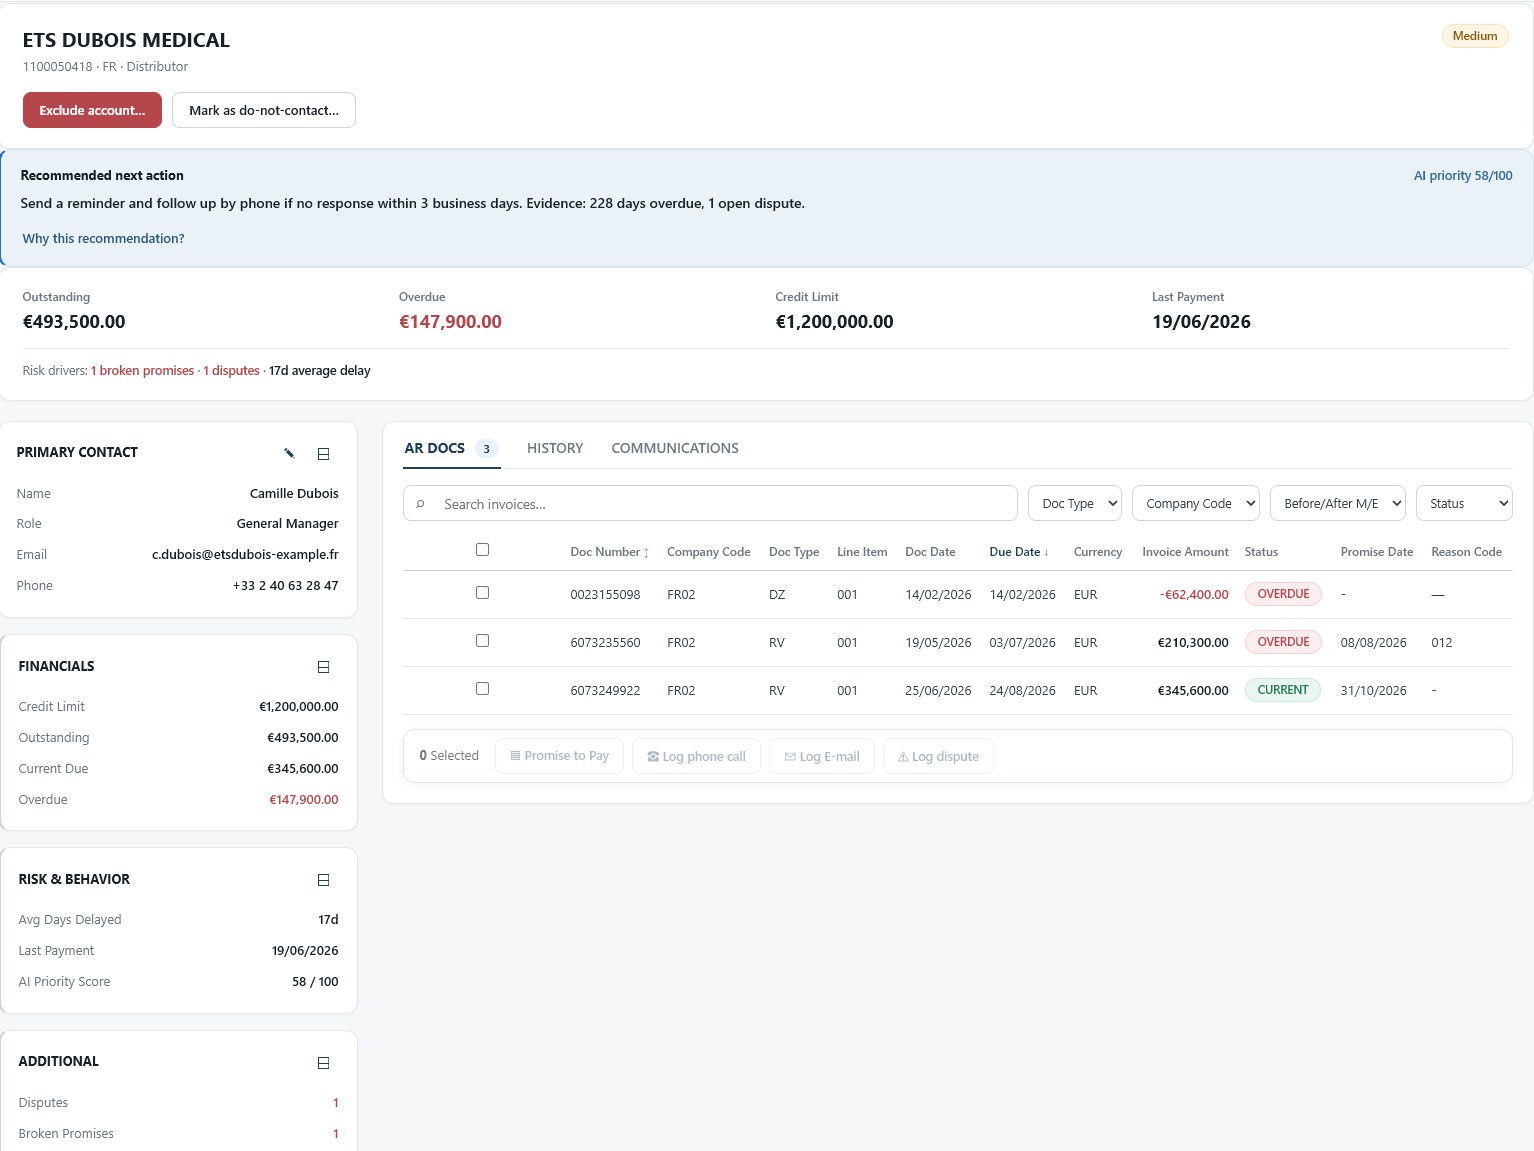Collapse the Financials panel
1534x1151 pixels.
coord(323,667)
